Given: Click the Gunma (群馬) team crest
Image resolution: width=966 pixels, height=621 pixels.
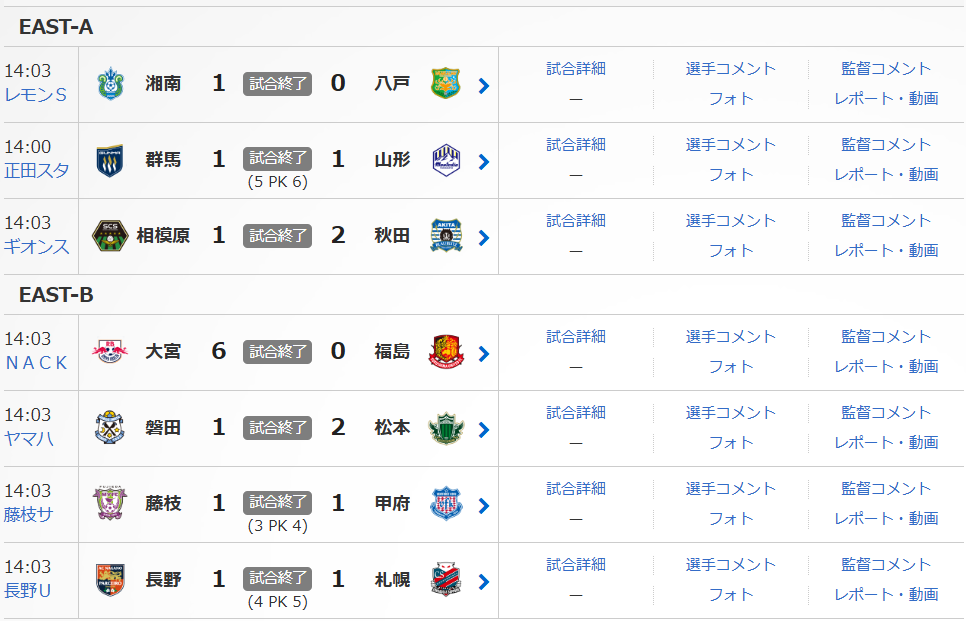Looking at the screenshot, I should [x=110, y=160].
